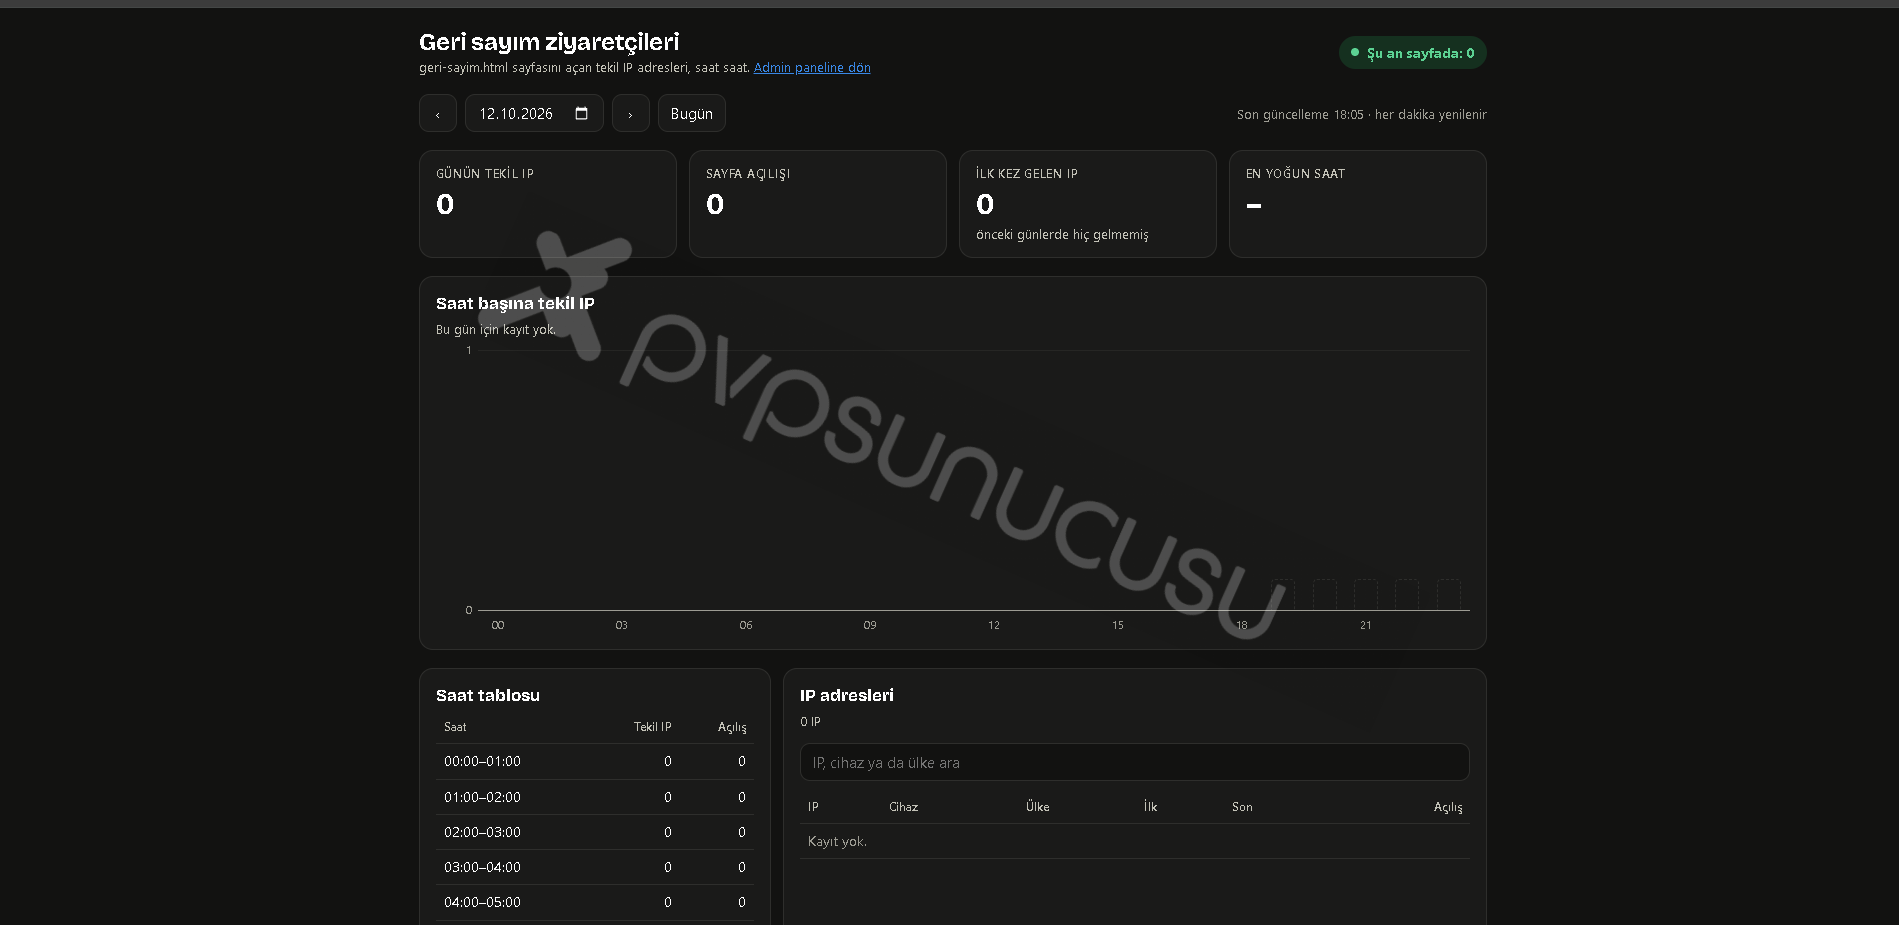
Task: Select the 04:00–05:00 row label
Action: pos(482,902)
